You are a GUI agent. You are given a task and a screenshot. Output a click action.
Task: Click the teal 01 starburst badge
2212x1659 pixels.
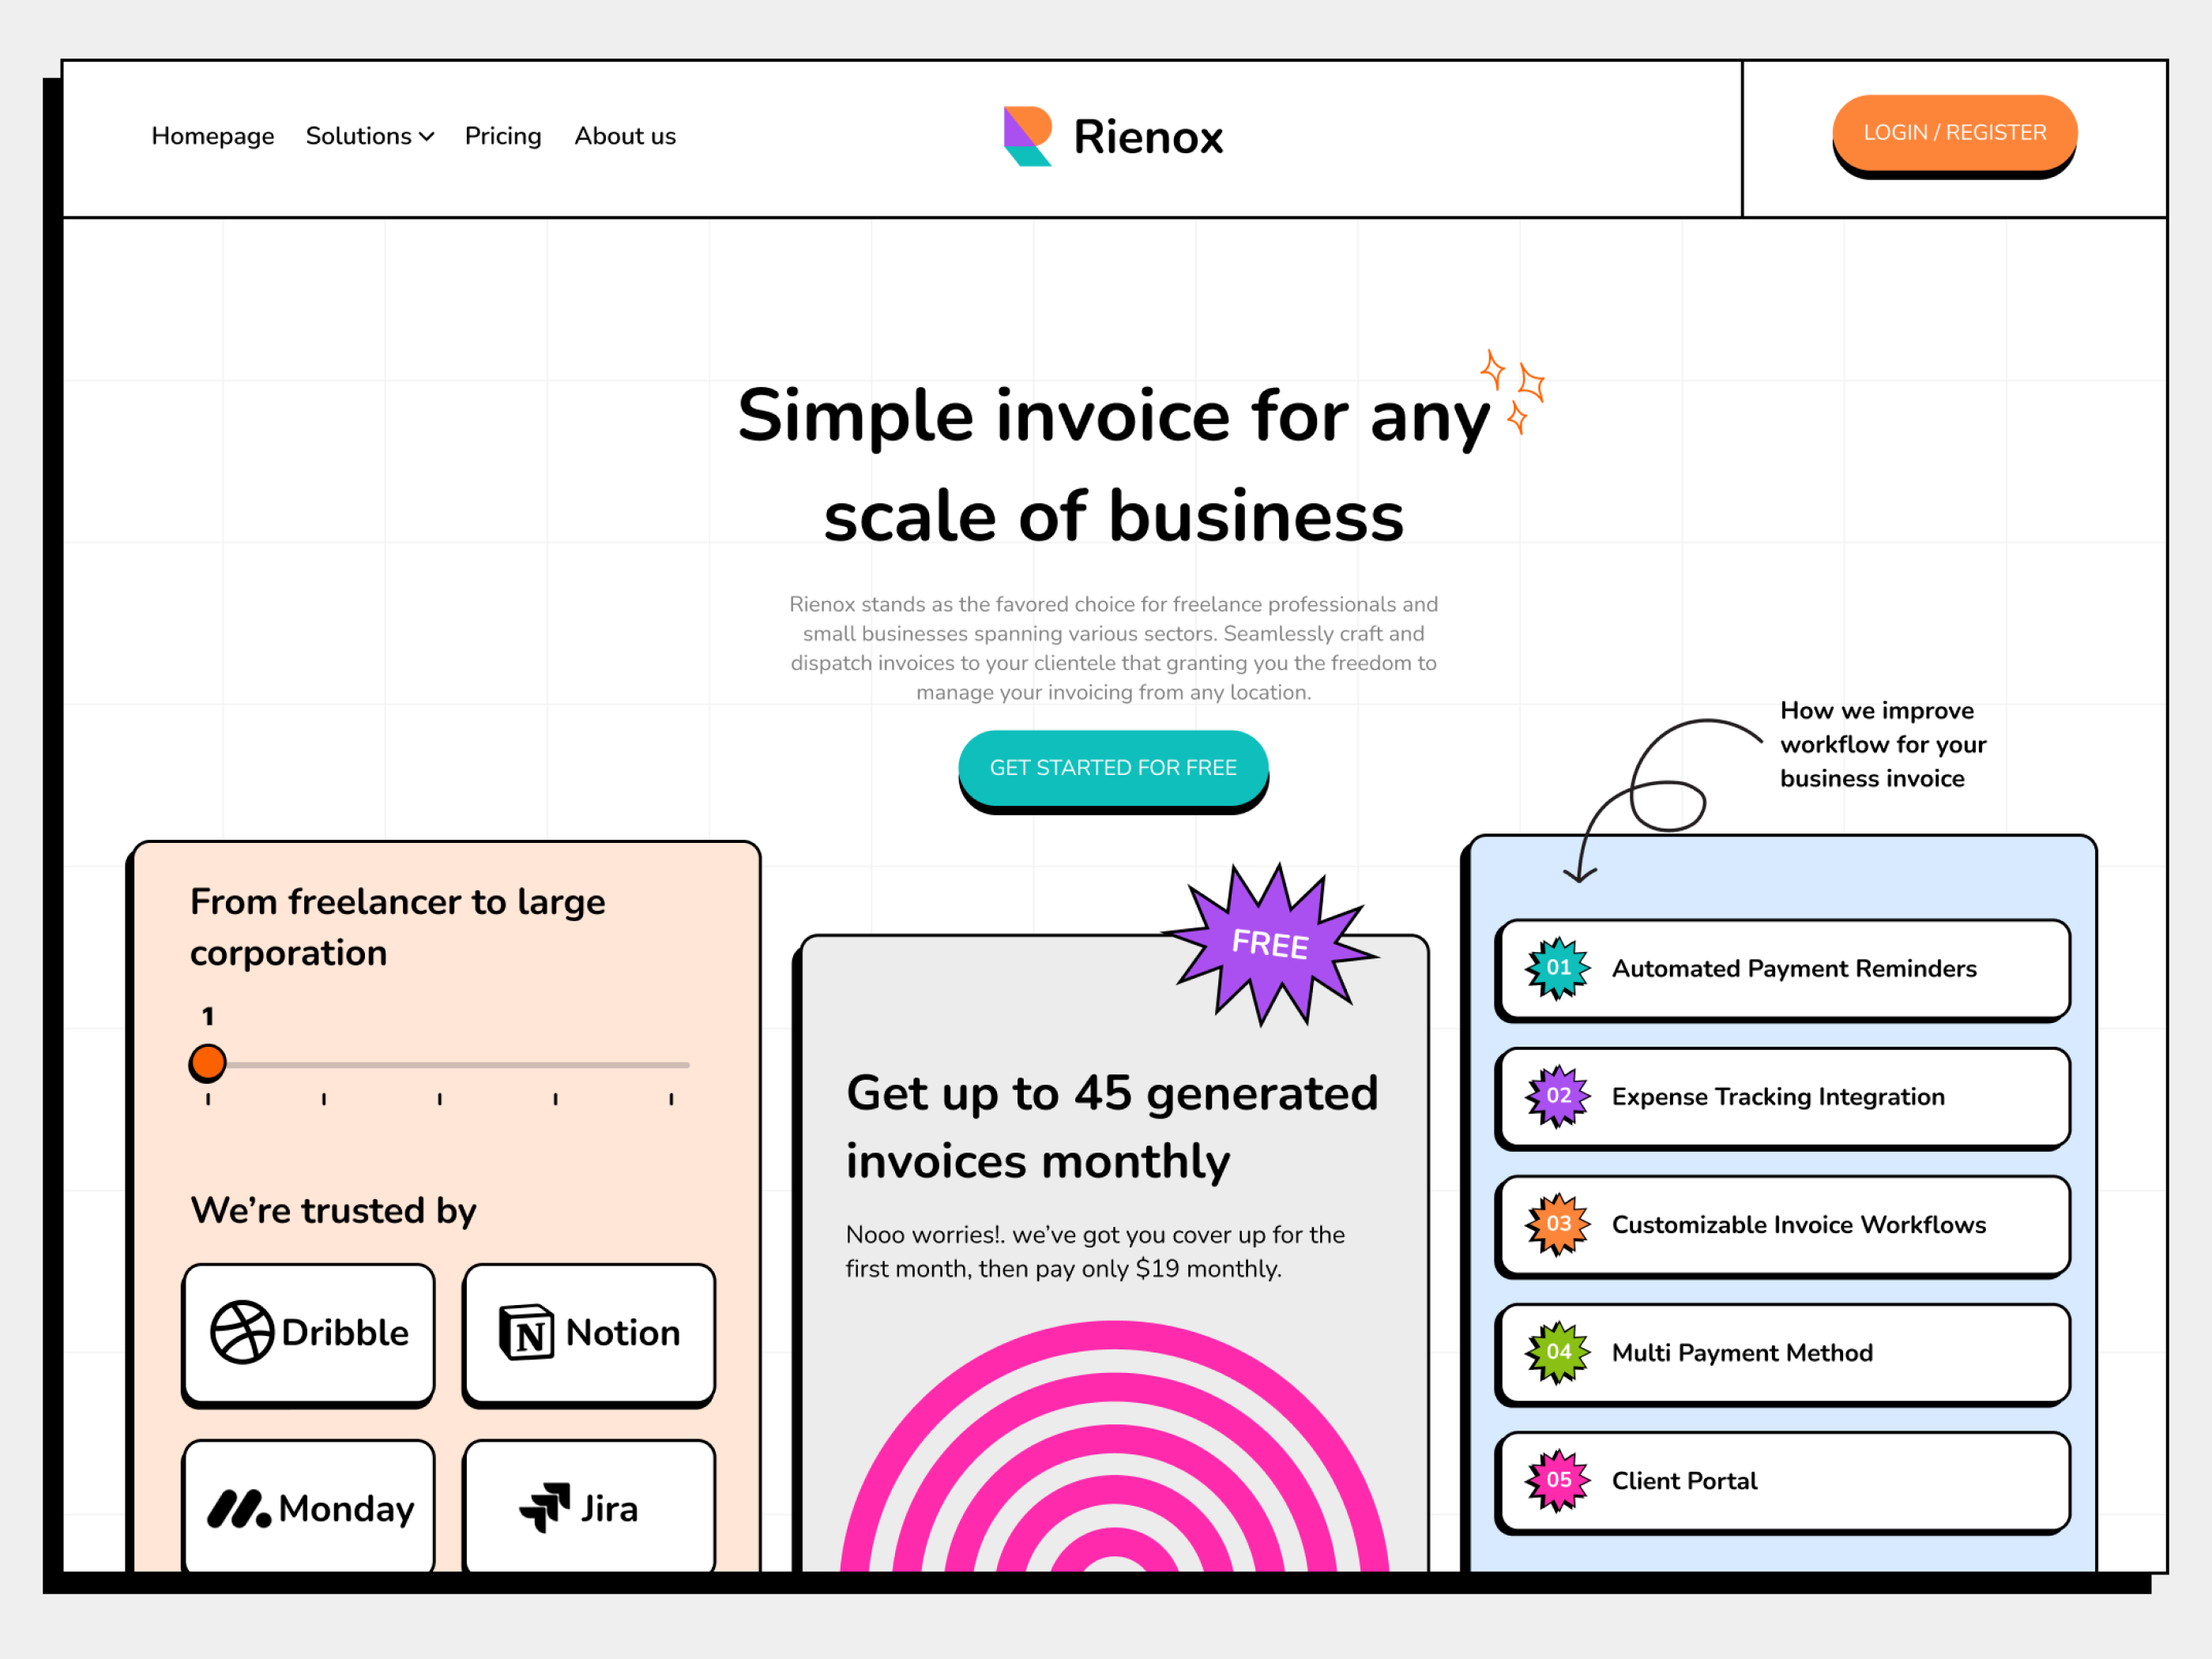(x=1558, y=968)
